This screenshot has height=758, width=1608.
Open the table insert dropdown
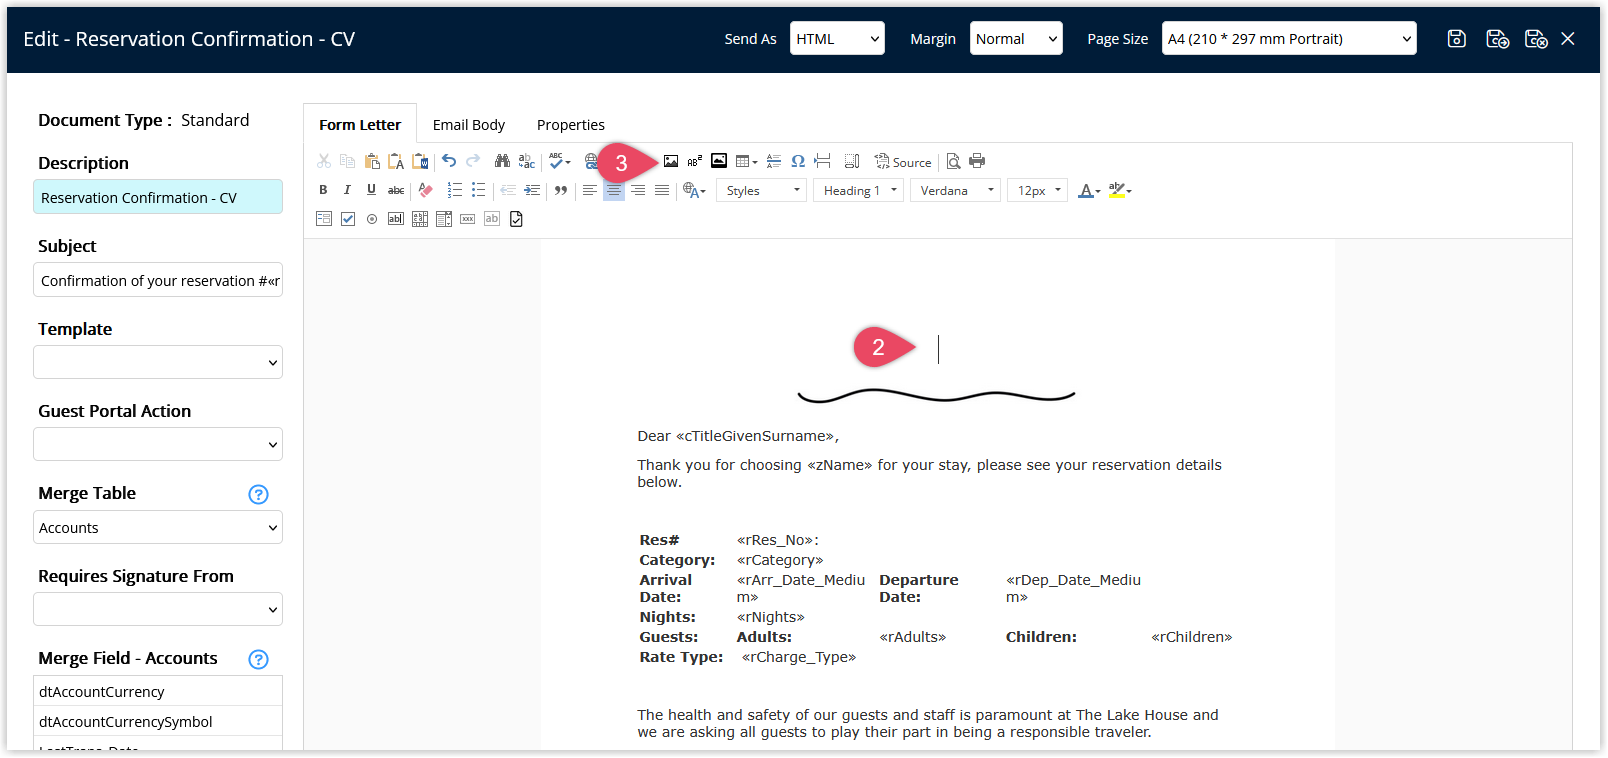[x=746, y=161]
